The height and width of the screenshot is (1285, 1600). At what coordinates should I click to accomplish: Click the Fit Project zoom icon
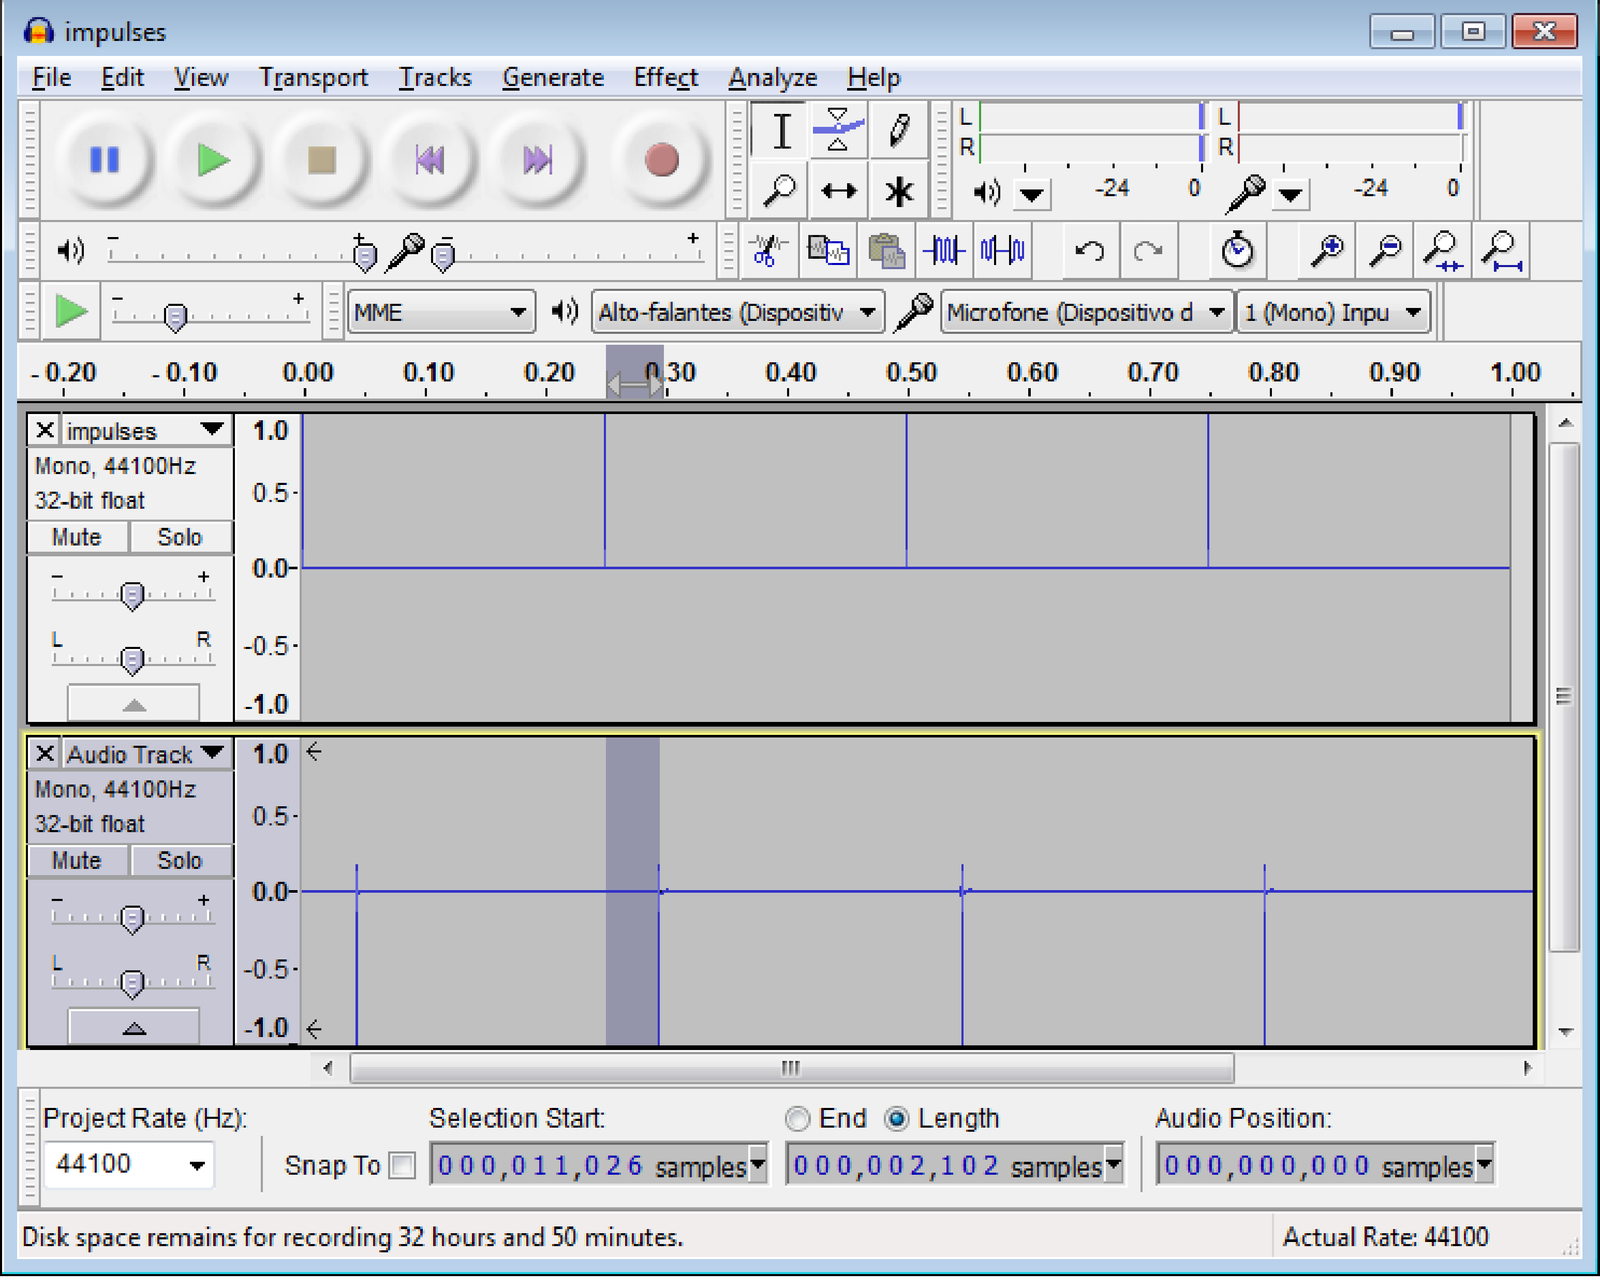point(1502,250)
